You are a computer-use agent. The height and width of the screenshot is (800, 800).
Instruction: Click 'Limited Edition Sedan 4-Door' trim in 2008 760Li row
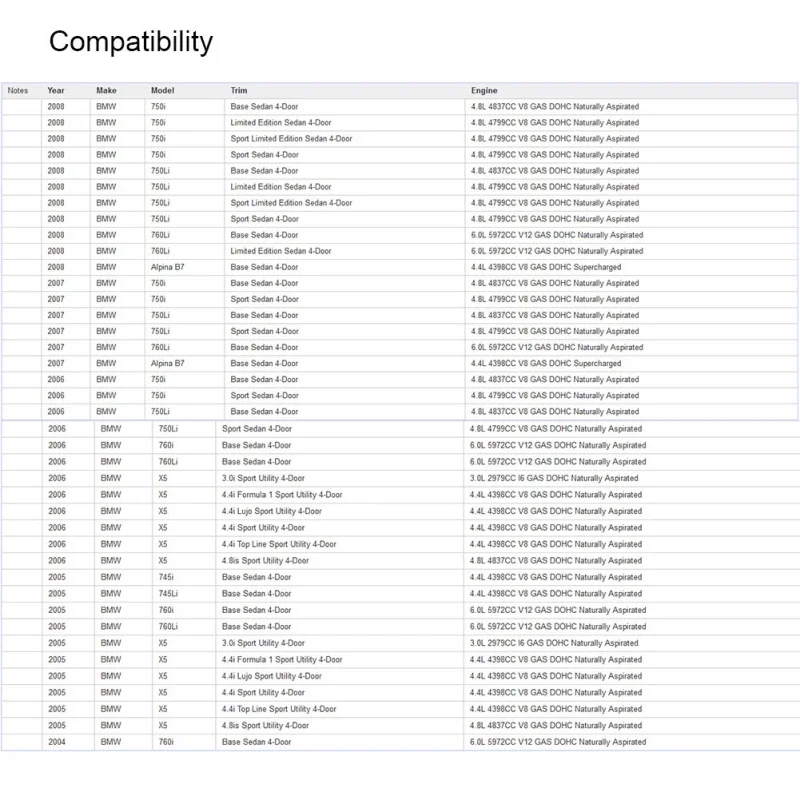281,251
